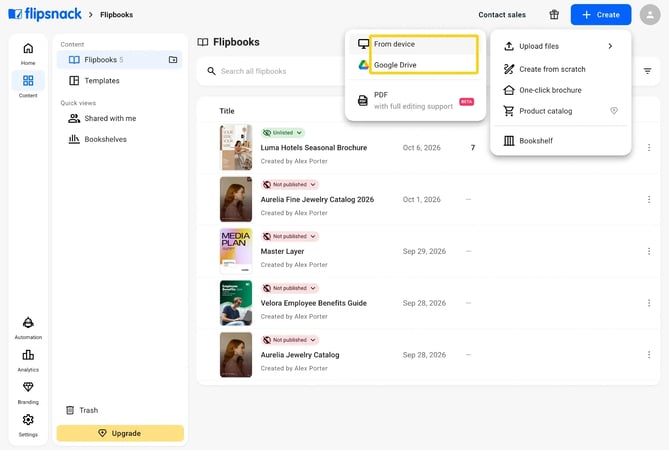This screenshot has width=669, height=450.
Task: Click the Sep 29, 2026 date
Action: pos(424,251)
